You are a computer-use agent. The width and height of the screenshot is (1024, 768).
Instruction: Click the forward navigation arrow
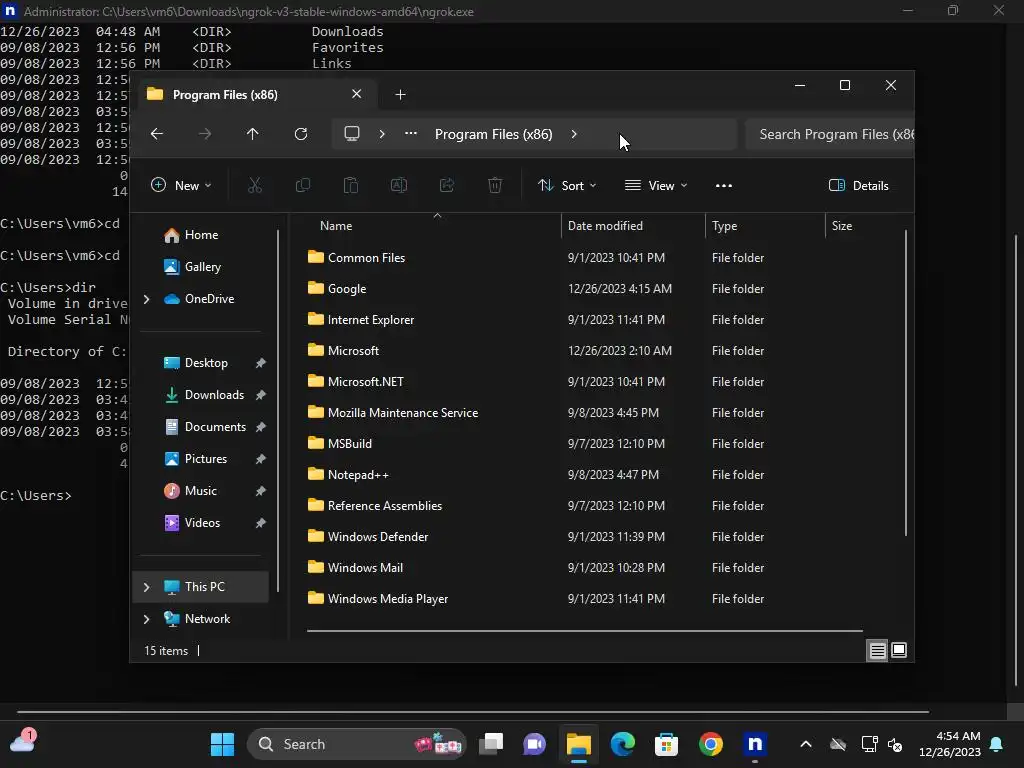point(205,134)
